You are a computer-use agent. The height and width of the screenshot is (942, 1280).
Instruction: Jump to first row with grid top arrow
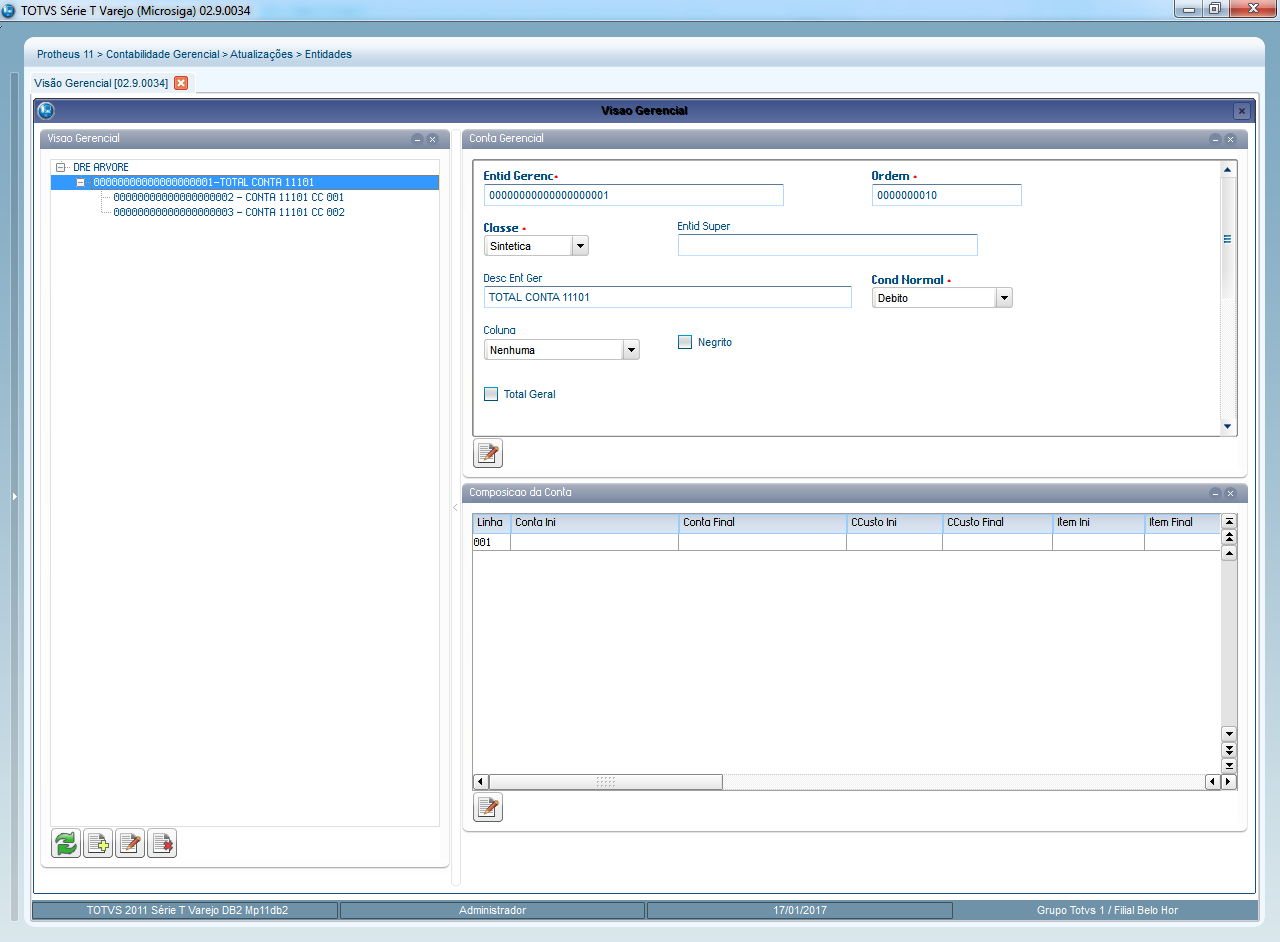(x=1230, y=521)
